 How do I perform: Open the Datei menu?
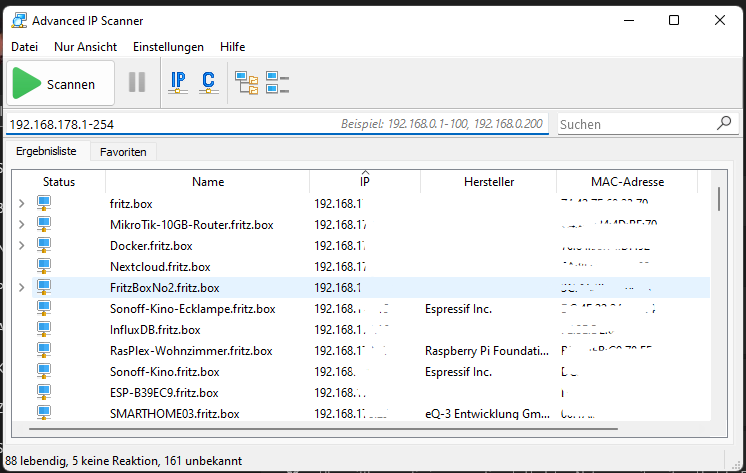pyautogui.click(x=24, y=47)
